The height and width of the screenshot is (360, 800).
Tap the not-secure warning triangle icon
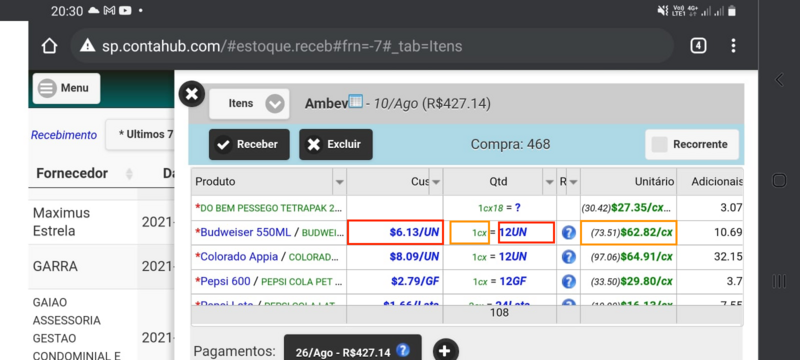[x=88, y=46]
